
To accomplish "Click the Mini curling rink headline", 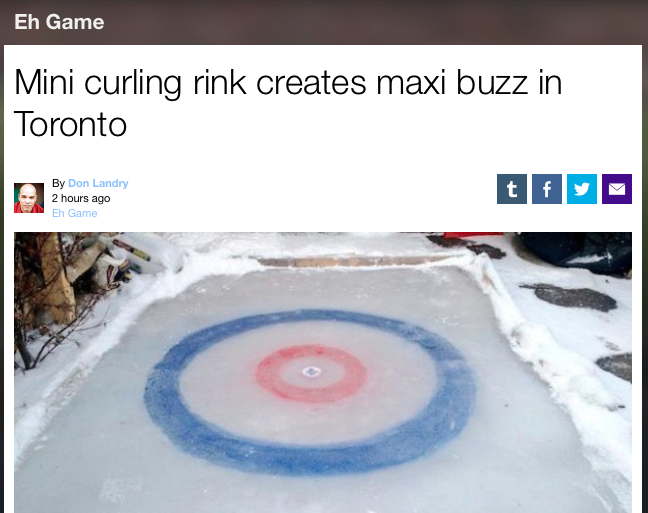I will point(288,103).
